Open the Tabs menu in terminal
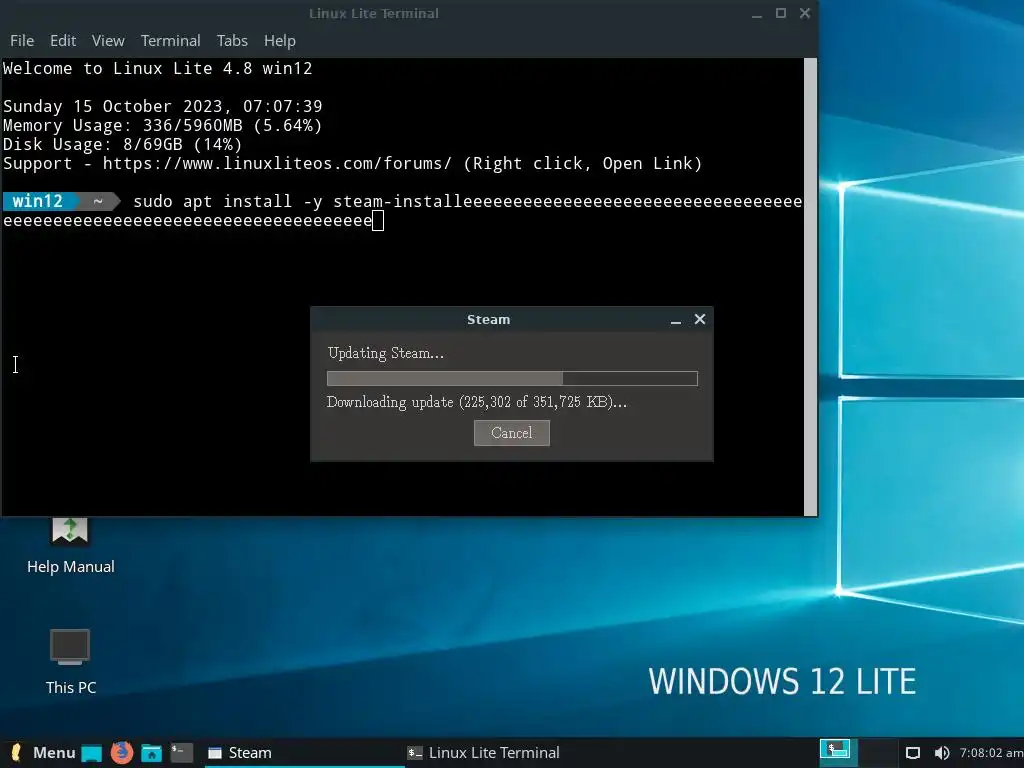This screenshot has height=768, width=1024. tap(232, 40)
